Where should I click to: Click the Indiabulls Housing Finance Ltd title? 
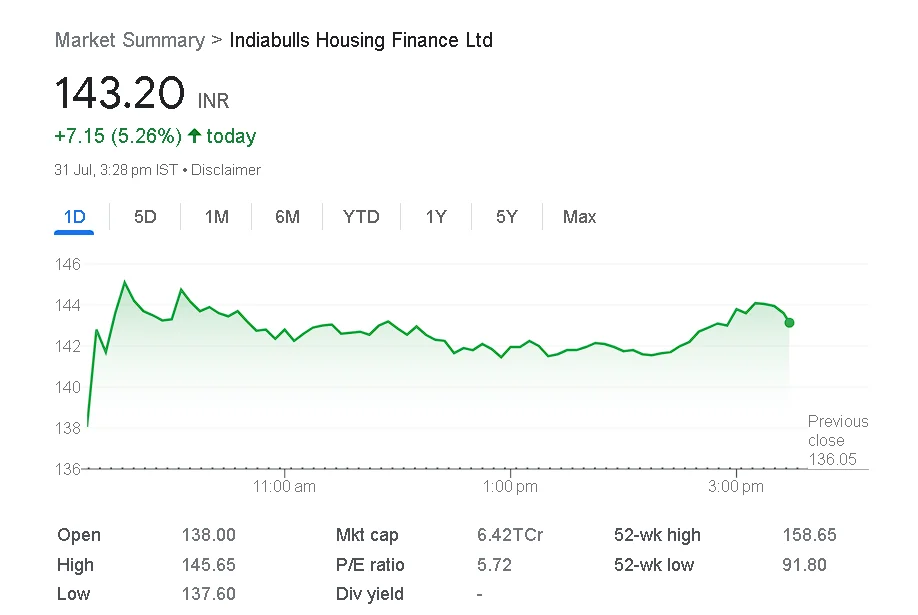361,40
